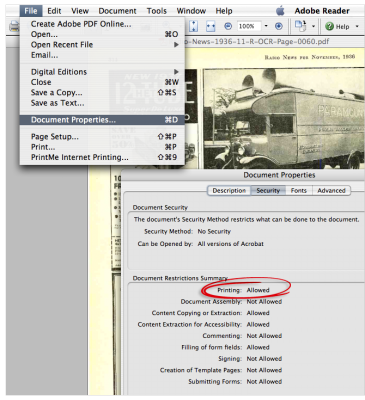Click the PDF filename in window title
Viewport: 365px width, 400px height.
coord(257,42)
